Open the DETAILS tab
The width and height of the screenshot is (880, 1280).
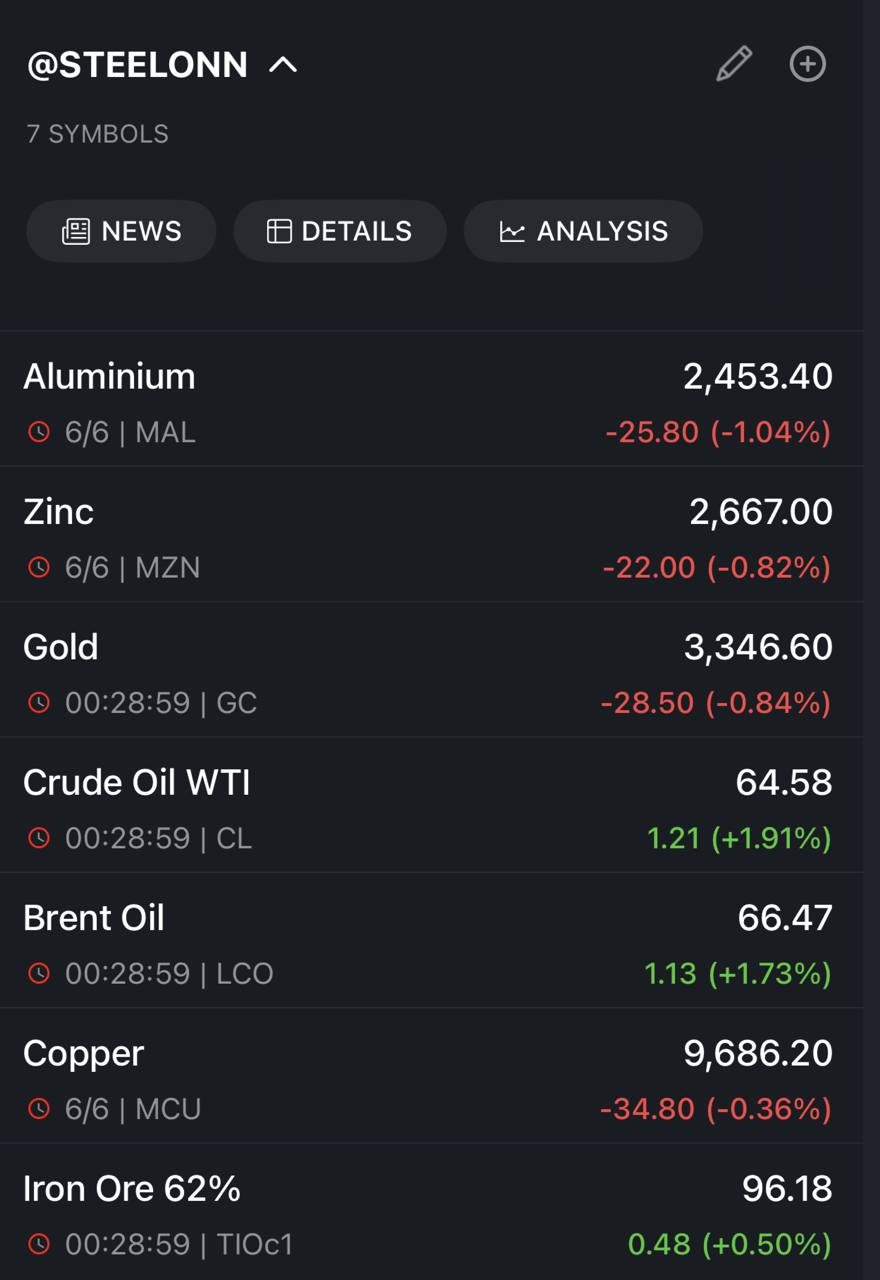[340, 231]
